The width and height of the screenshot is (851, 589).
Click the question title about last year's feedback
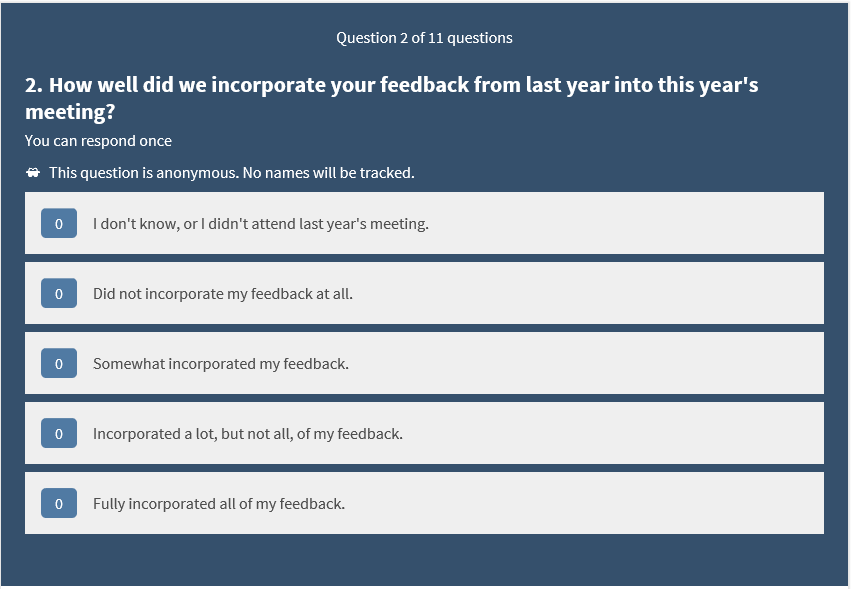(x=391, y=98)
